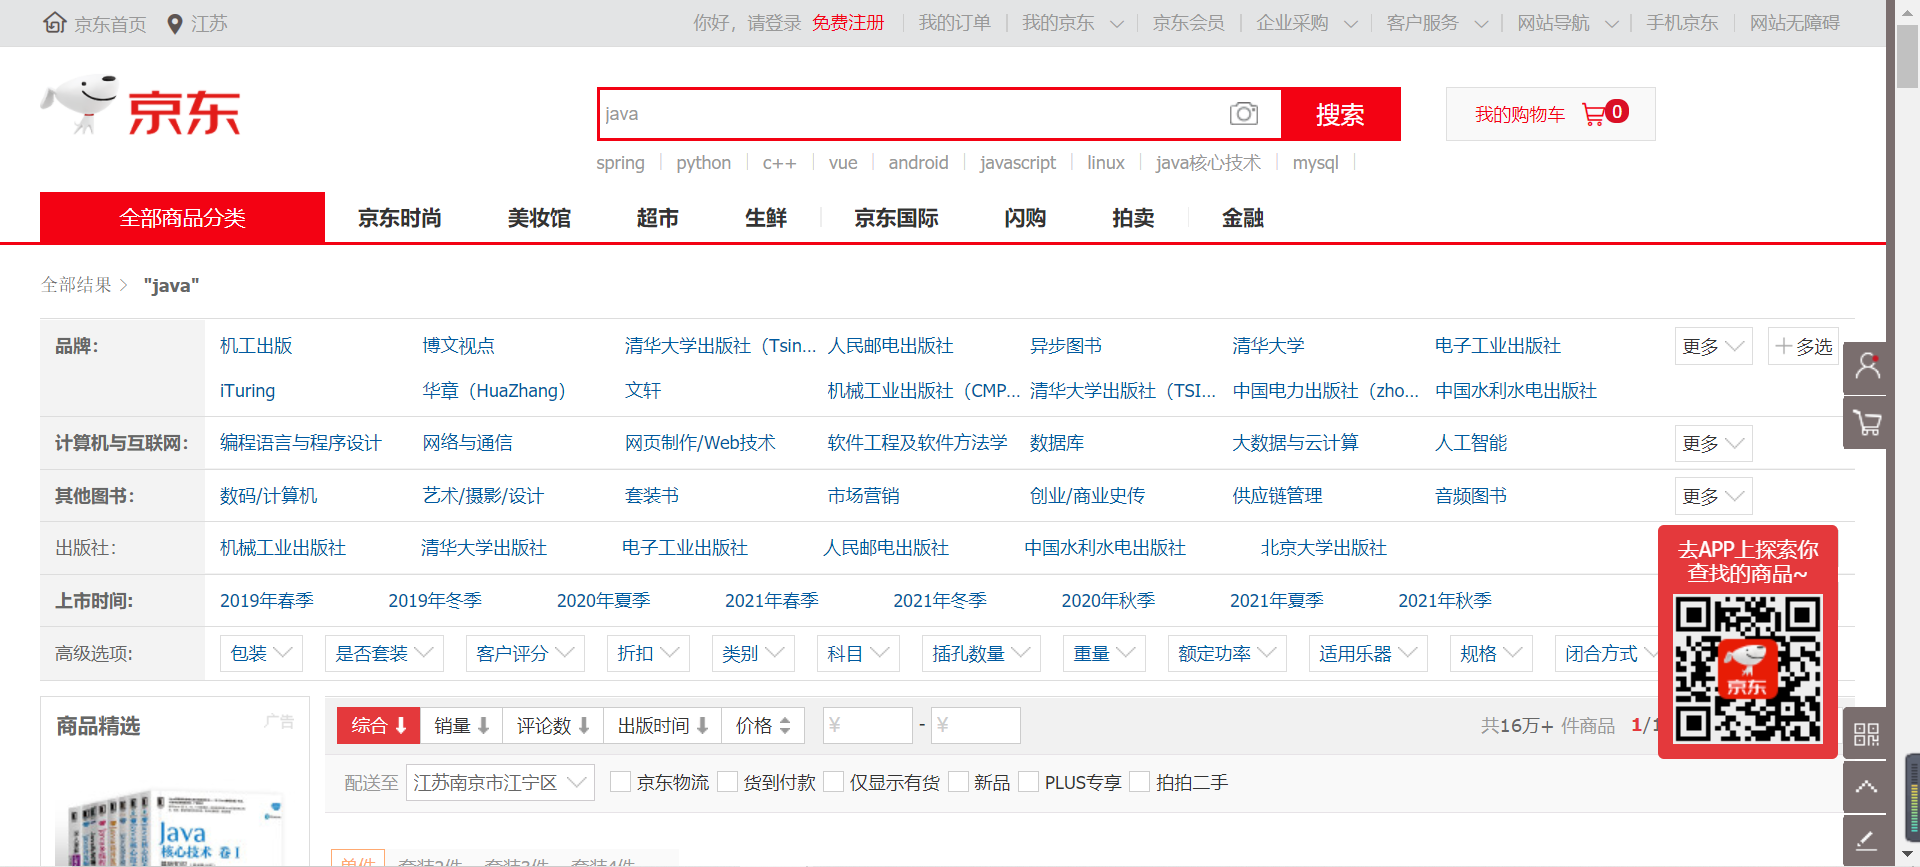Click the page vertical scrollbar thumb

(x=1907, y=56)
